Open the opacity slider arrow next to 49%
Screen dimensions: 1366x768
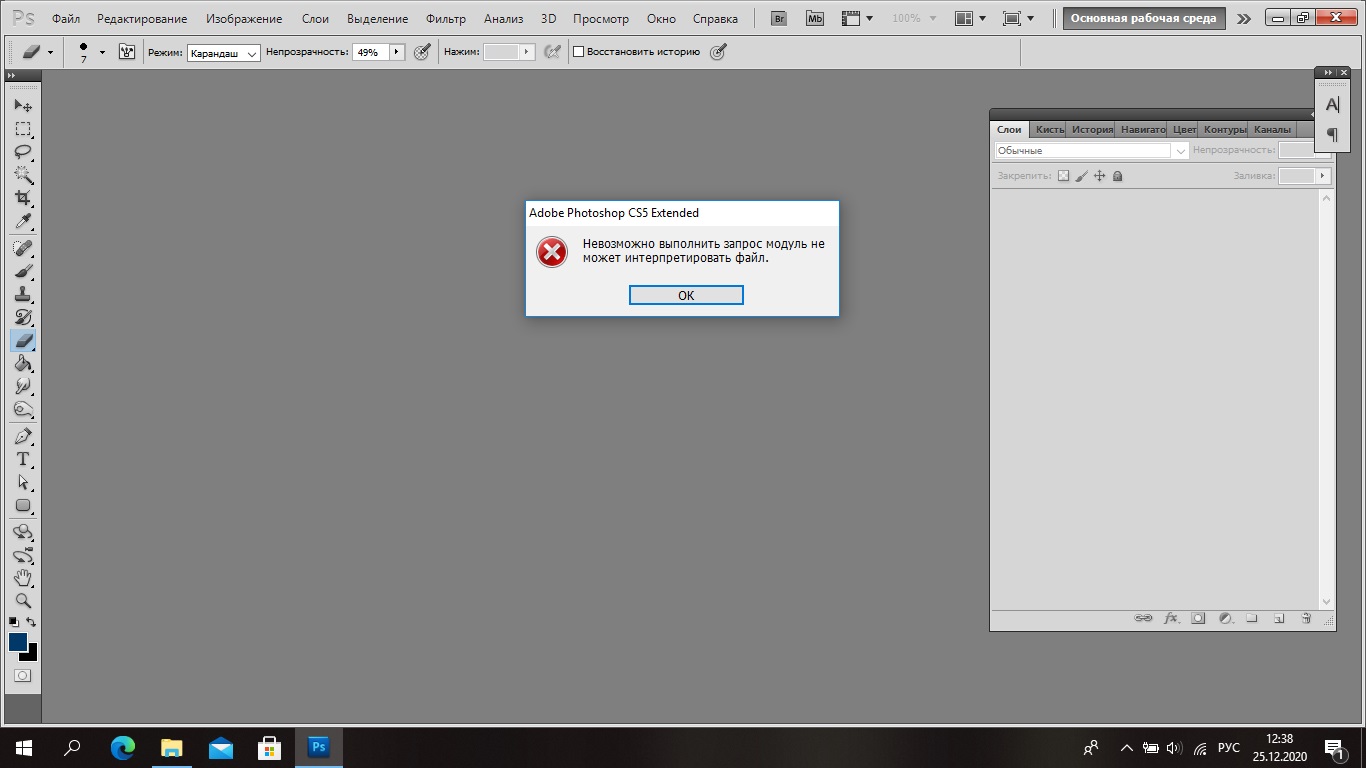[x=397, y=52]
